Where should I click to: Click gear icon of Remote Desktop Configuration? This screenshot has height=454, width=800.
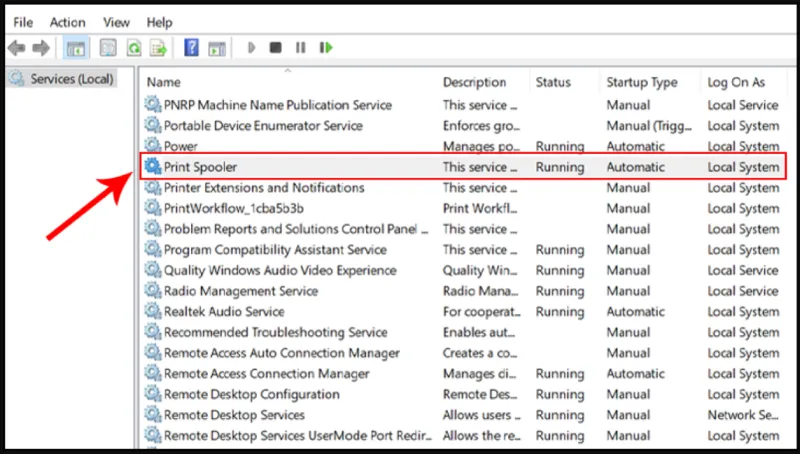pyautogui.click(x=153, y=393)
